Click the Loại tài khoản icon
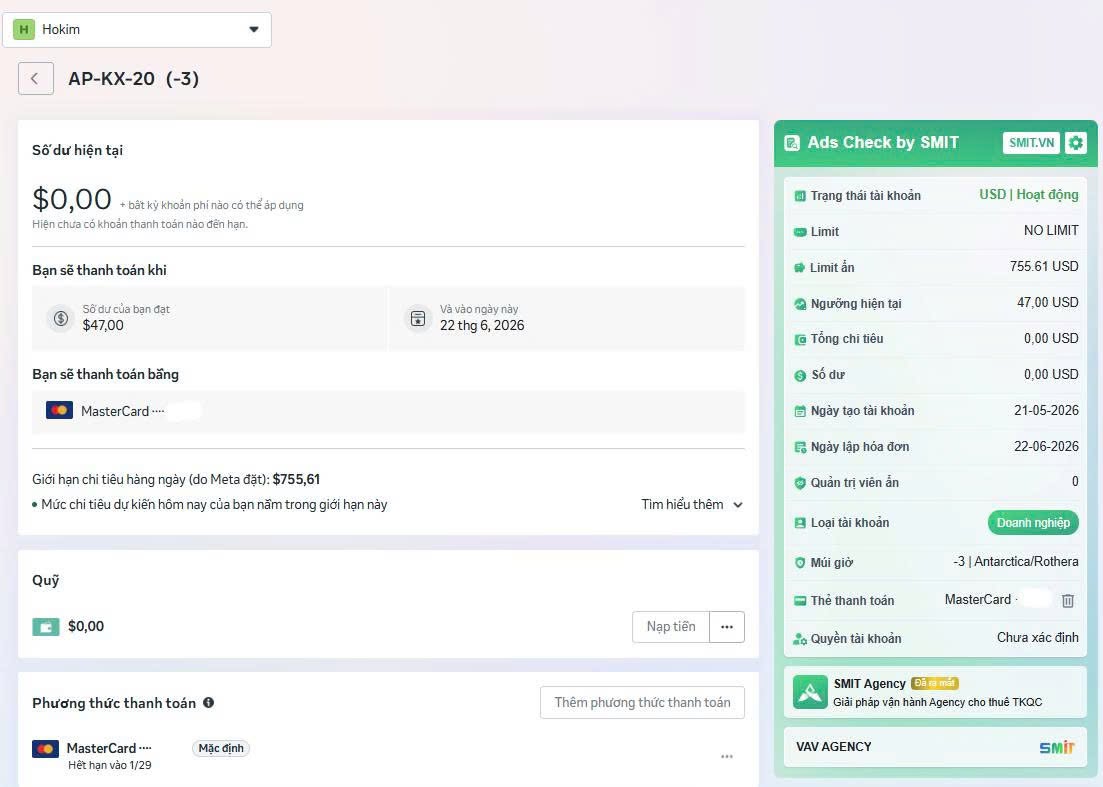This screenshot has height=787, width=1103. 800,523
